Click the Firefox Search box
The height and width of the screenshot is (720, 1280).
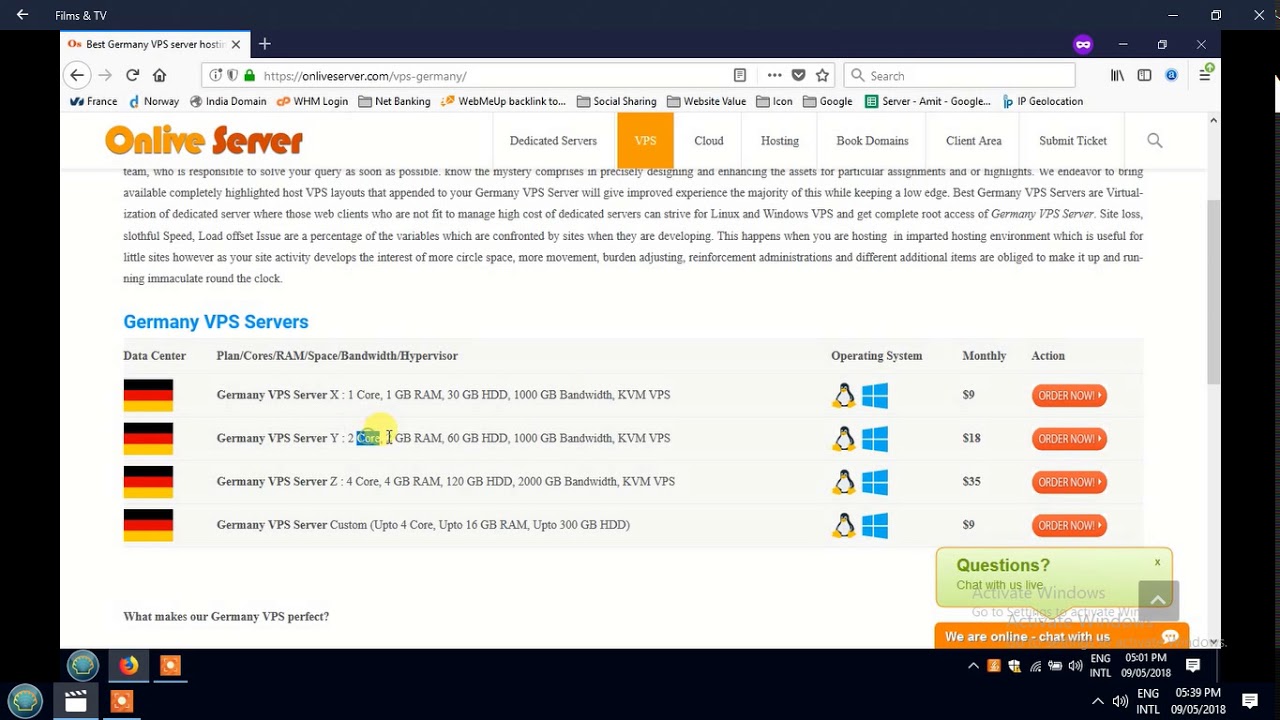960,75
